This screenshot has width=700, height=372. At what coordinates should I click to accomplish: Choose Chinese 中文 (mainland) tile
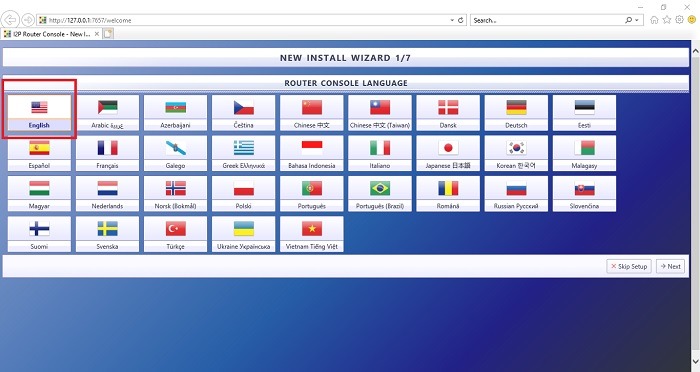[x=312, y=113]
